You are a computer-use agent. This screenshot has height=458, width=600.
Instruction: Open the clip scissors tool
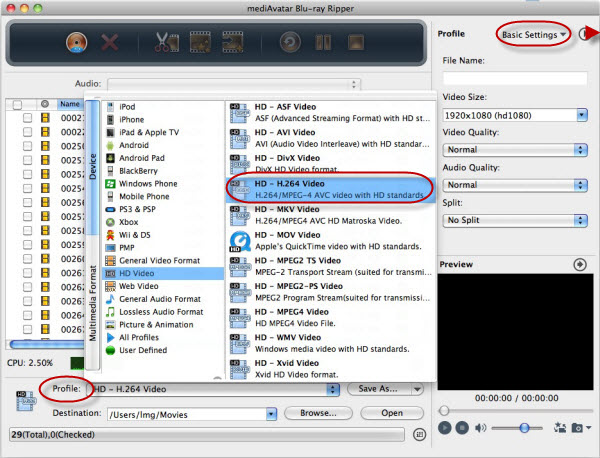click(x=167, y=42)
